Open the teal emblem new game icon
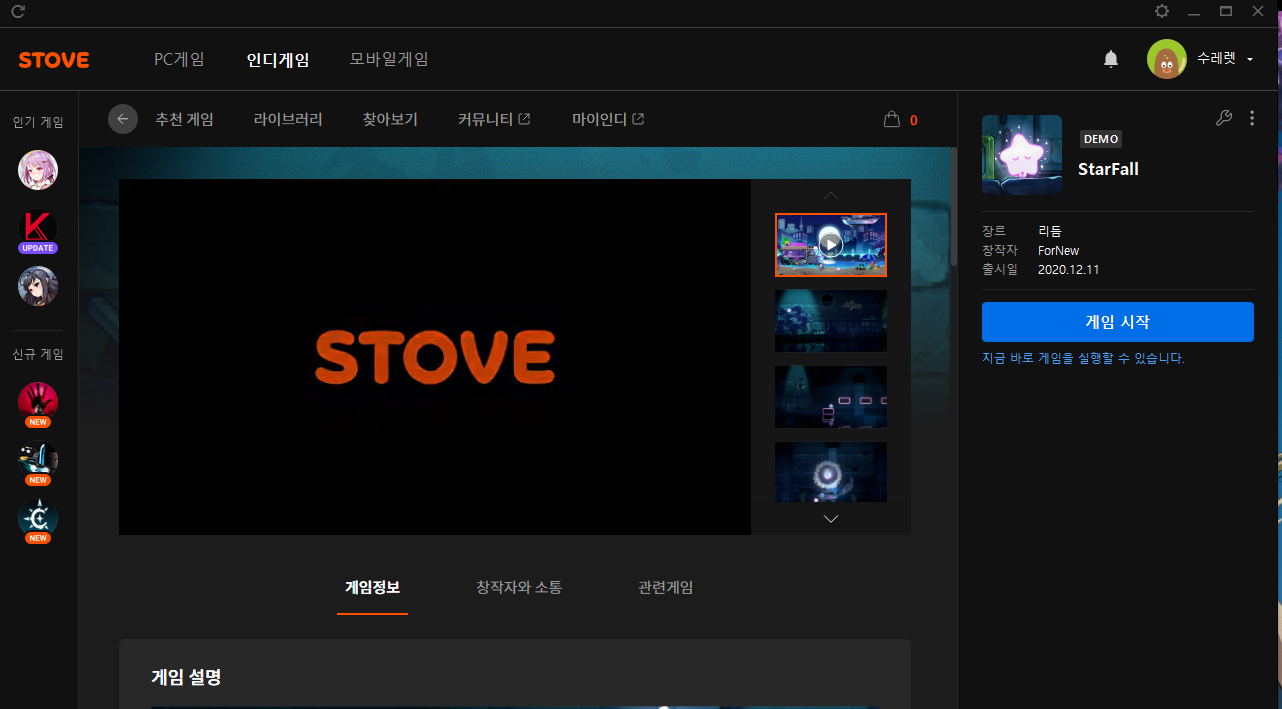 (38, 519)
